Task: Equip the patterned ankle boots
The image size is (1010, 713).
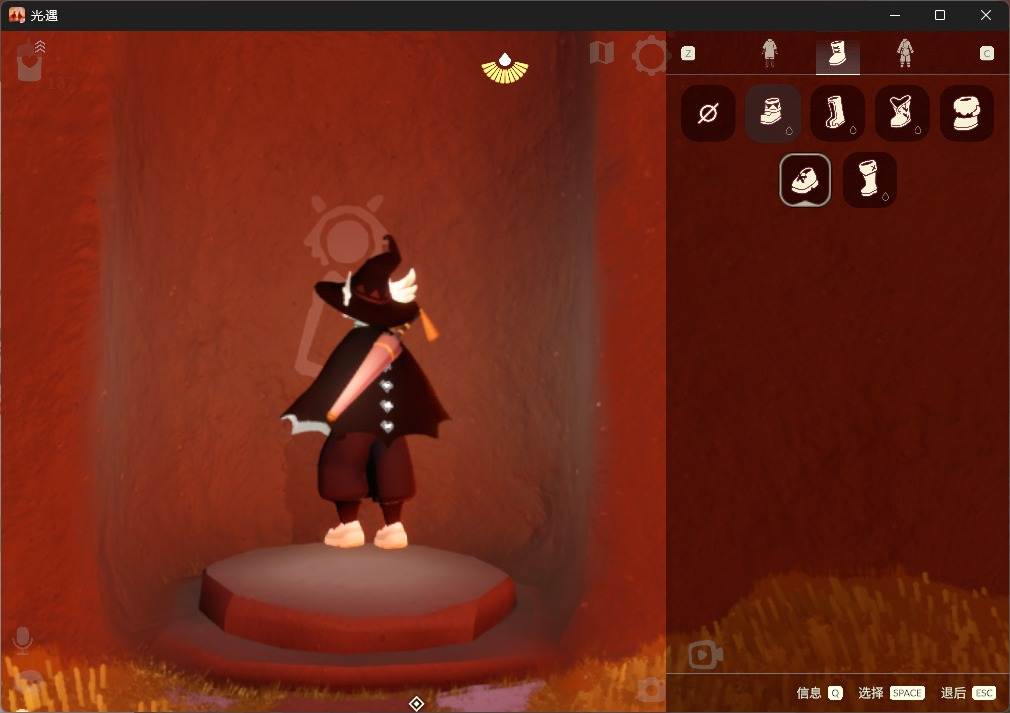Action: pos(773,113)
